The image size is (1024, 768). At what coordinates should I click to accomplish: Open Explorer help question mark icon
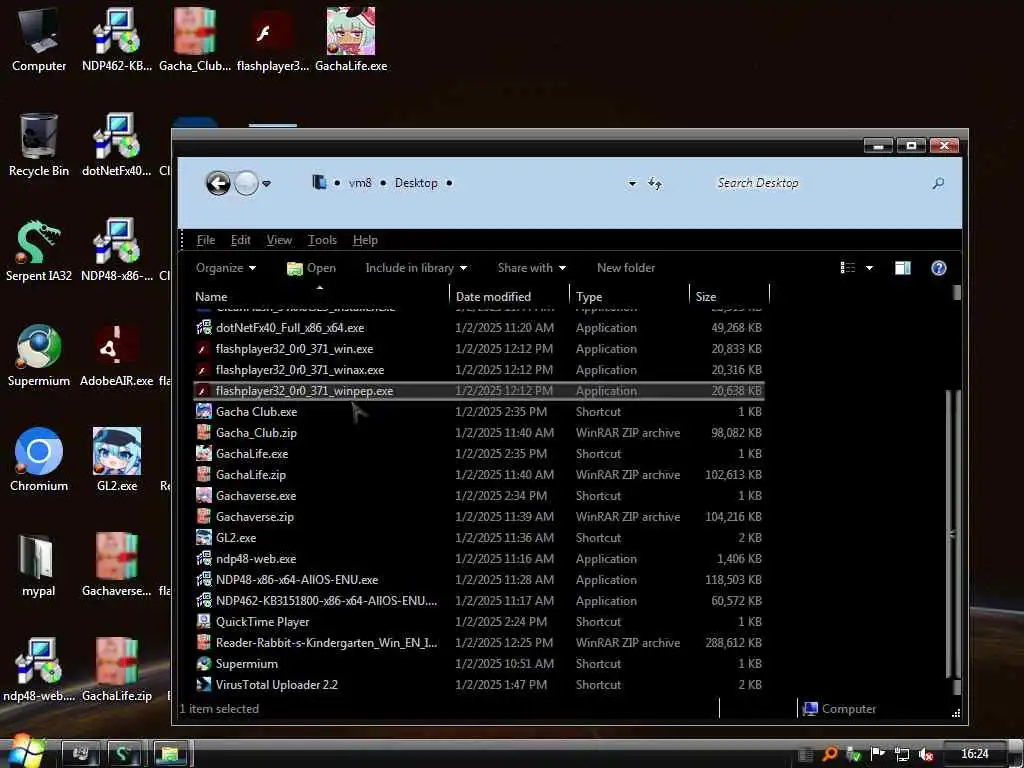coord(938,268)
